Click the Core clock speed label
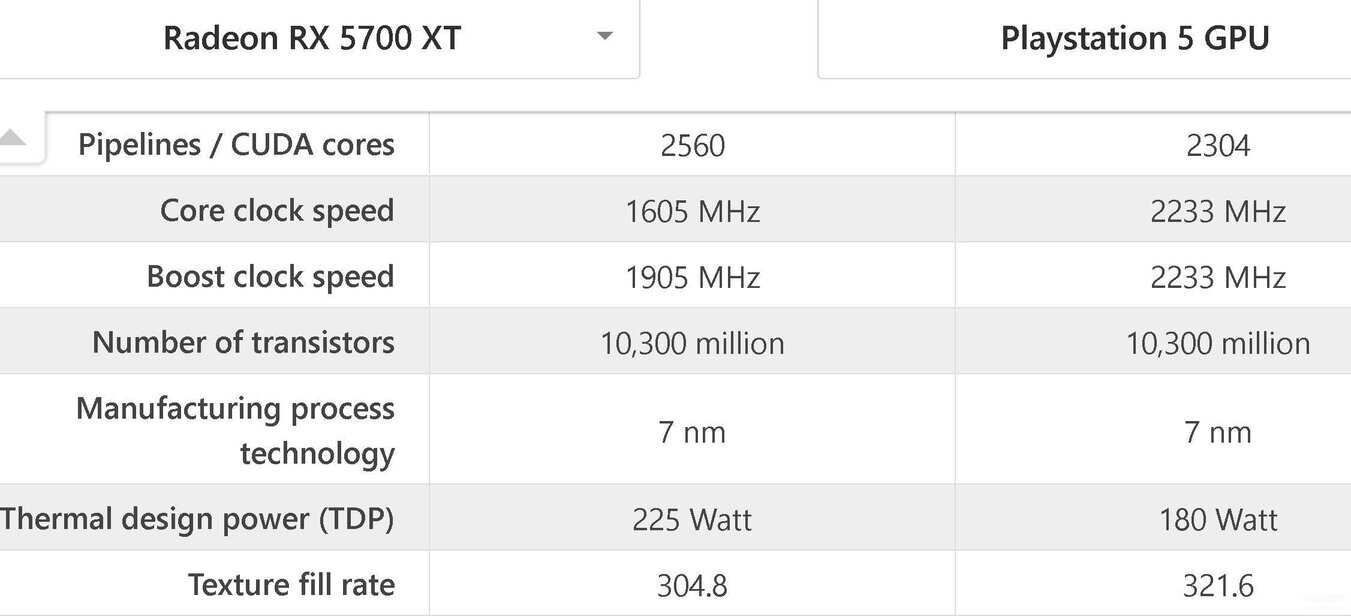 coord(277,211)
